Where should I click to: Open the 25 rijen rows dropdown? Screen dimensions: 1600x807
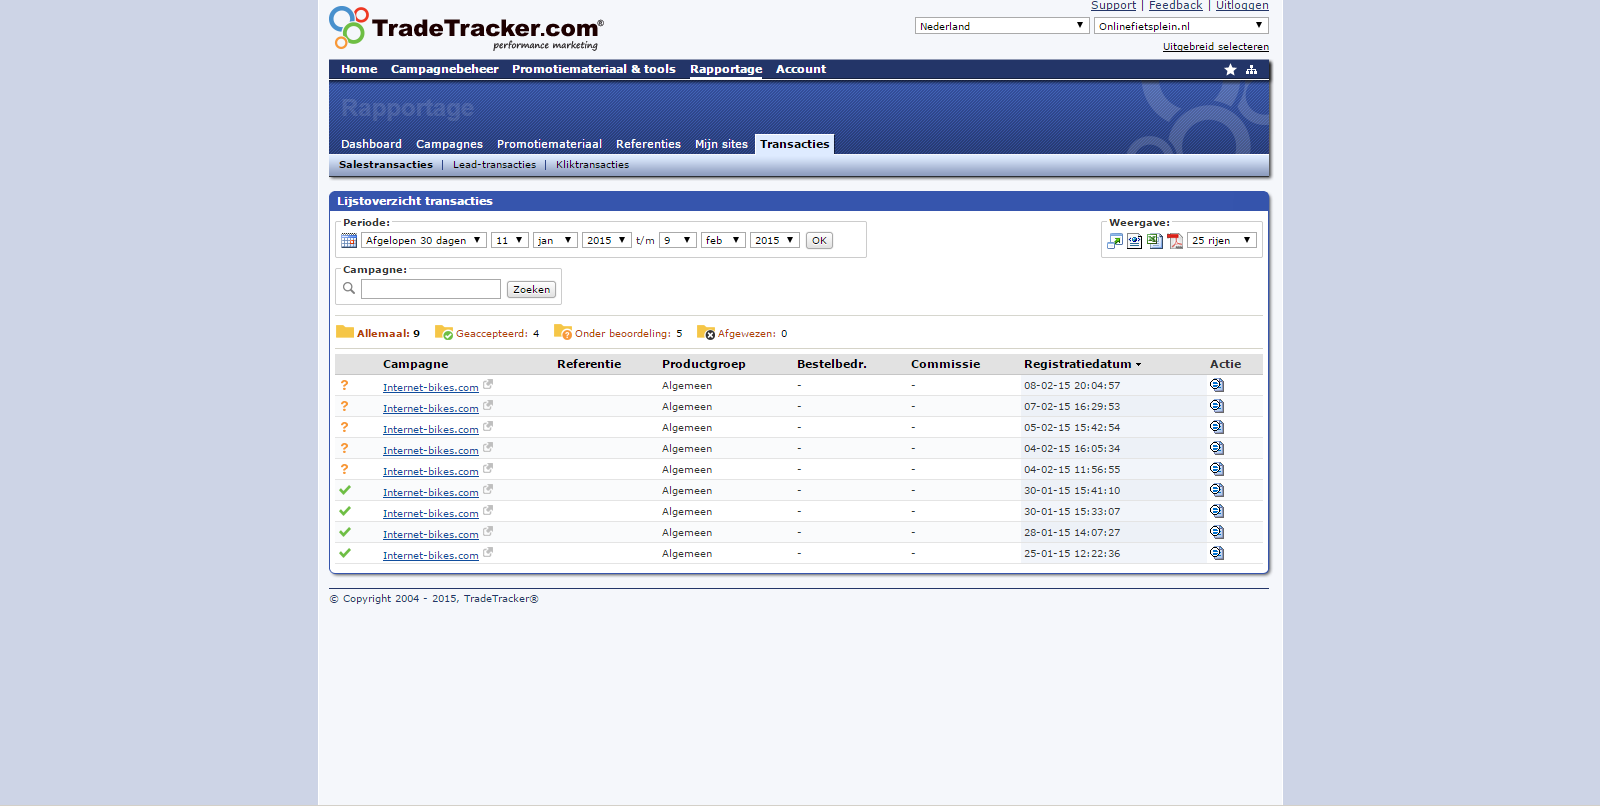click(x=1222, y=241)
